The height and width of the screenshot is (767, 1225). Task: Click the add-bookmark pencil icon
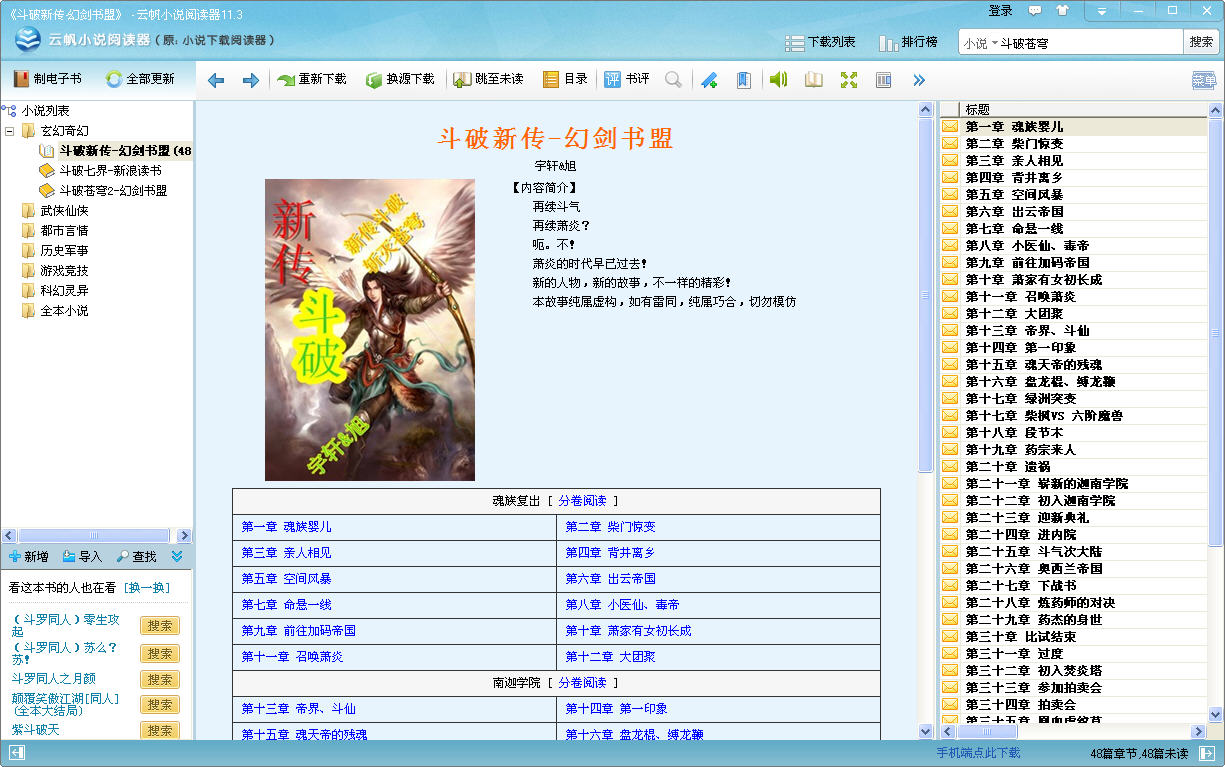tap(709, 80)
